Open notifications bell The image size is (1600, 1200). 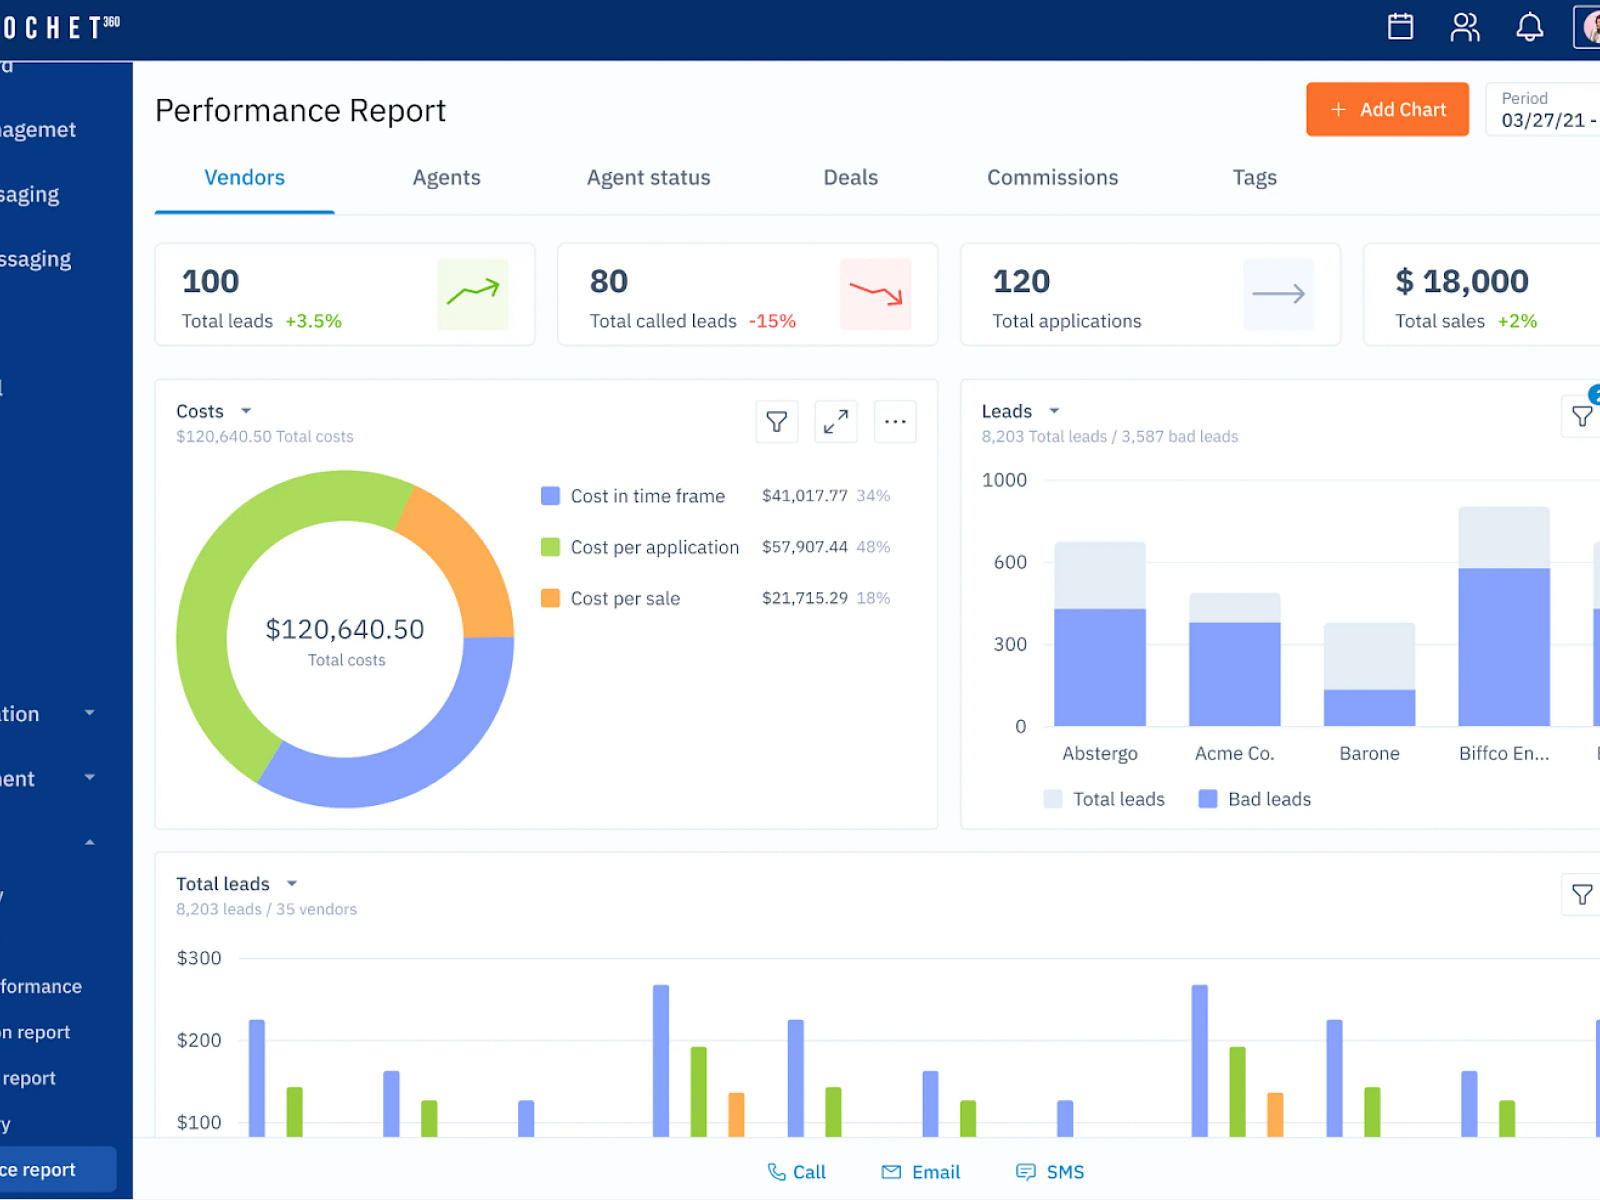pyautogui.click(x=1529, y=27)
